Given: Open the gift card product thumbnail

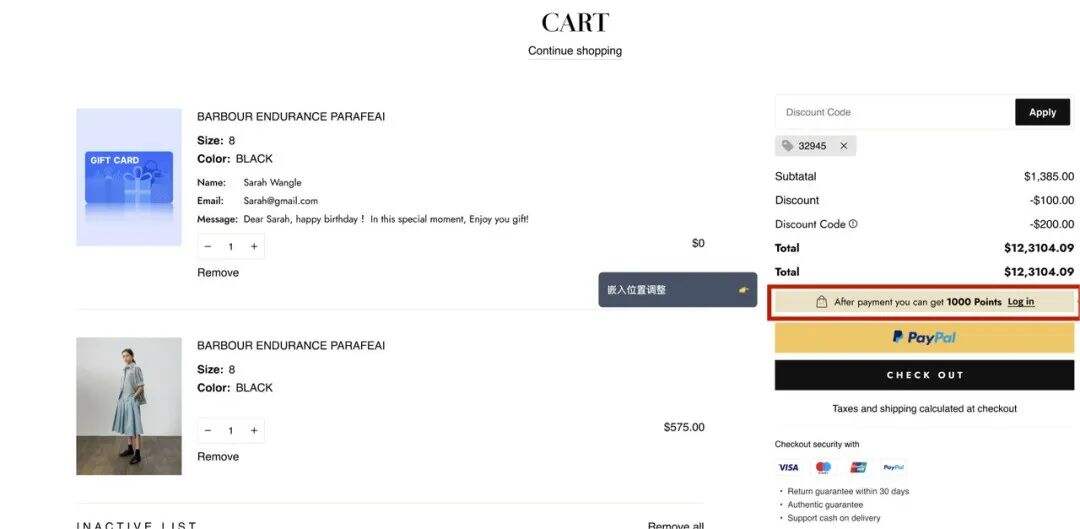Looking at the screenshot, I should click(x=129, y=177).
